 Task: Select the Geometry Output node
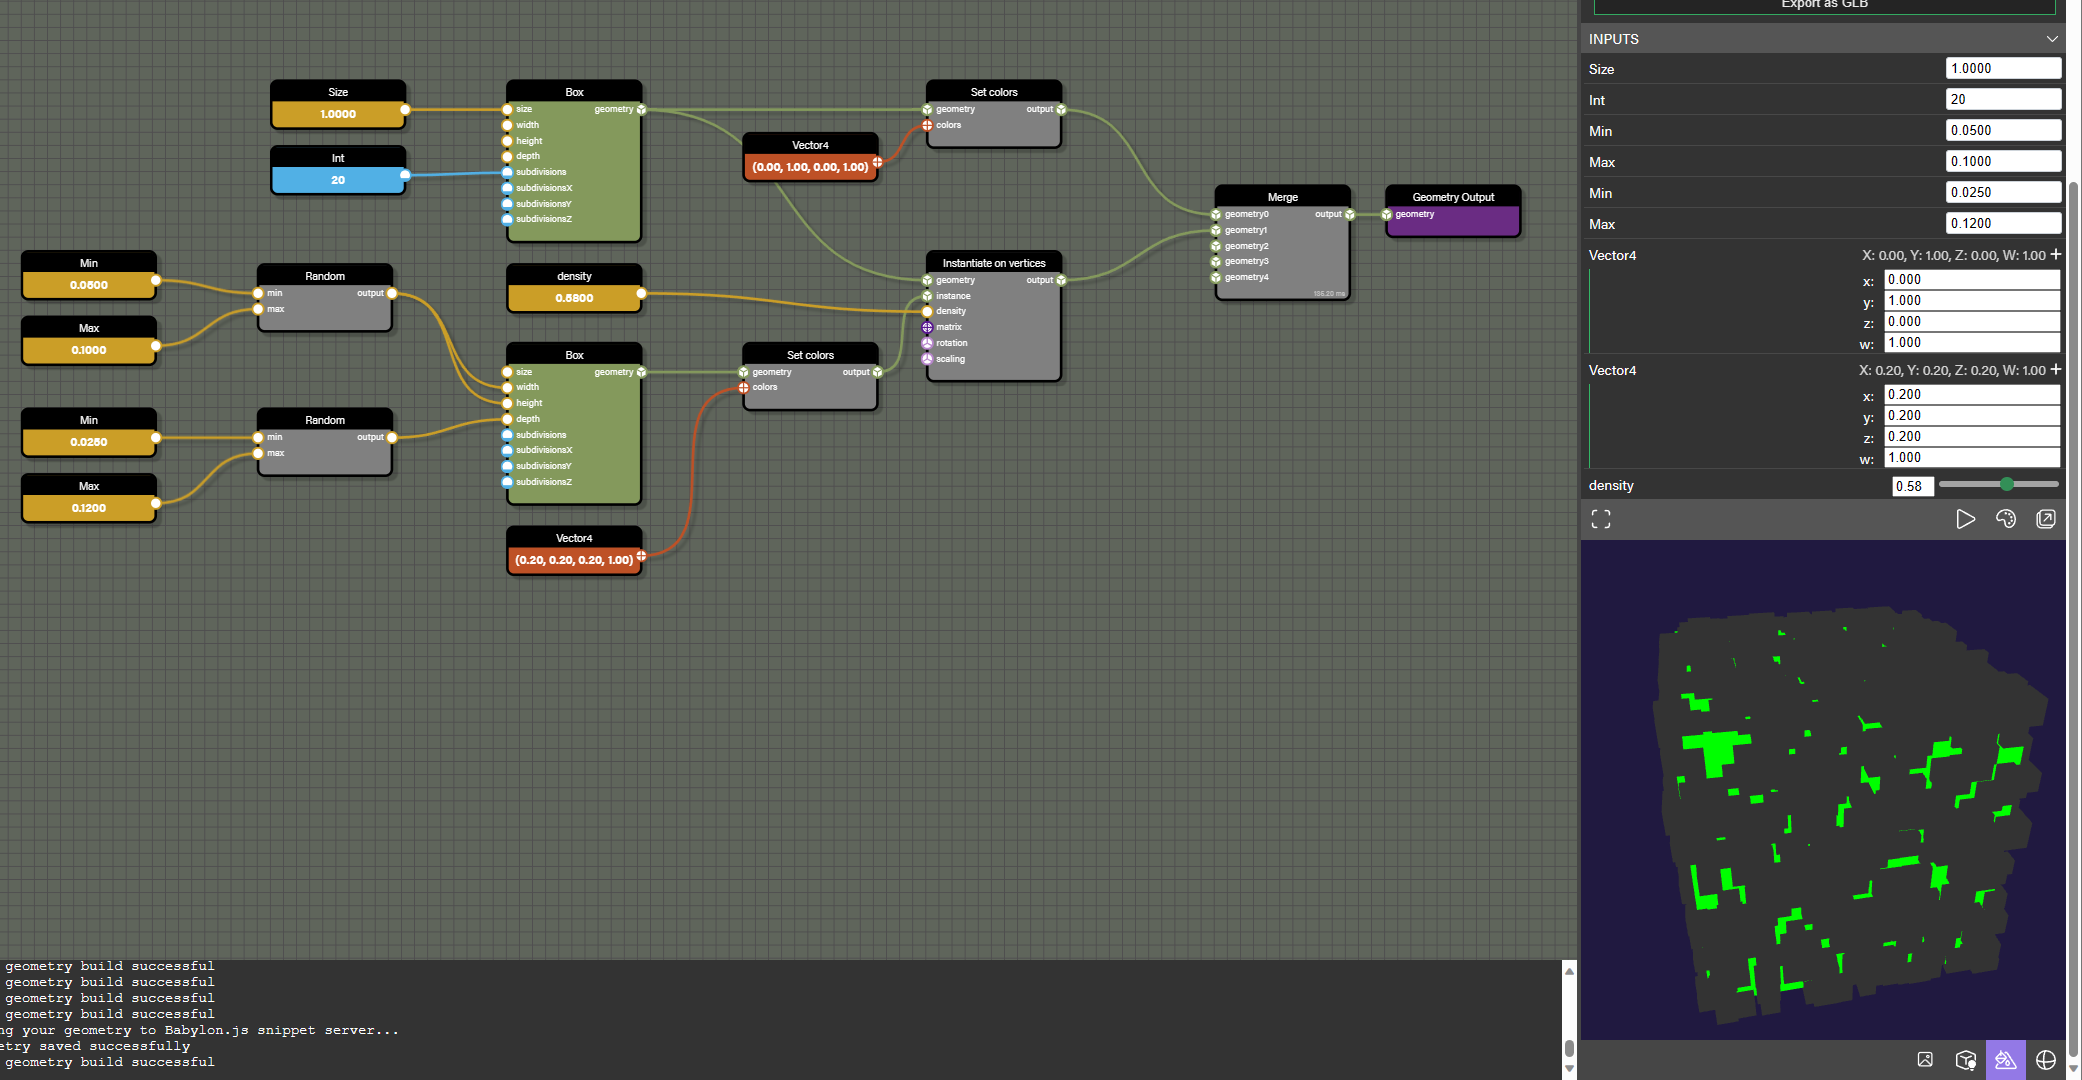click(1452, 197)
